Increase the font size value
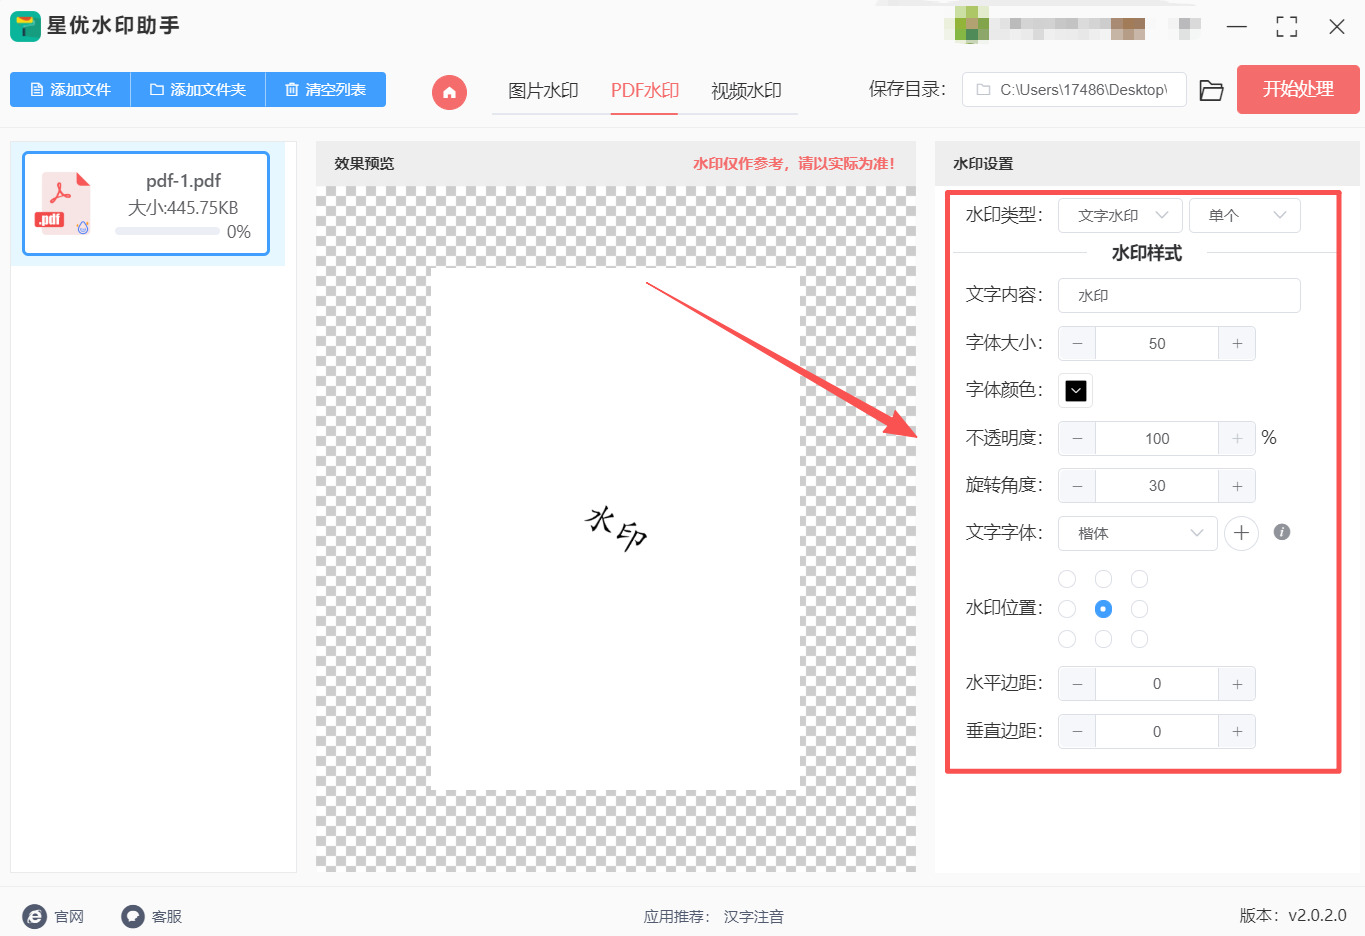 point(1237,343)
